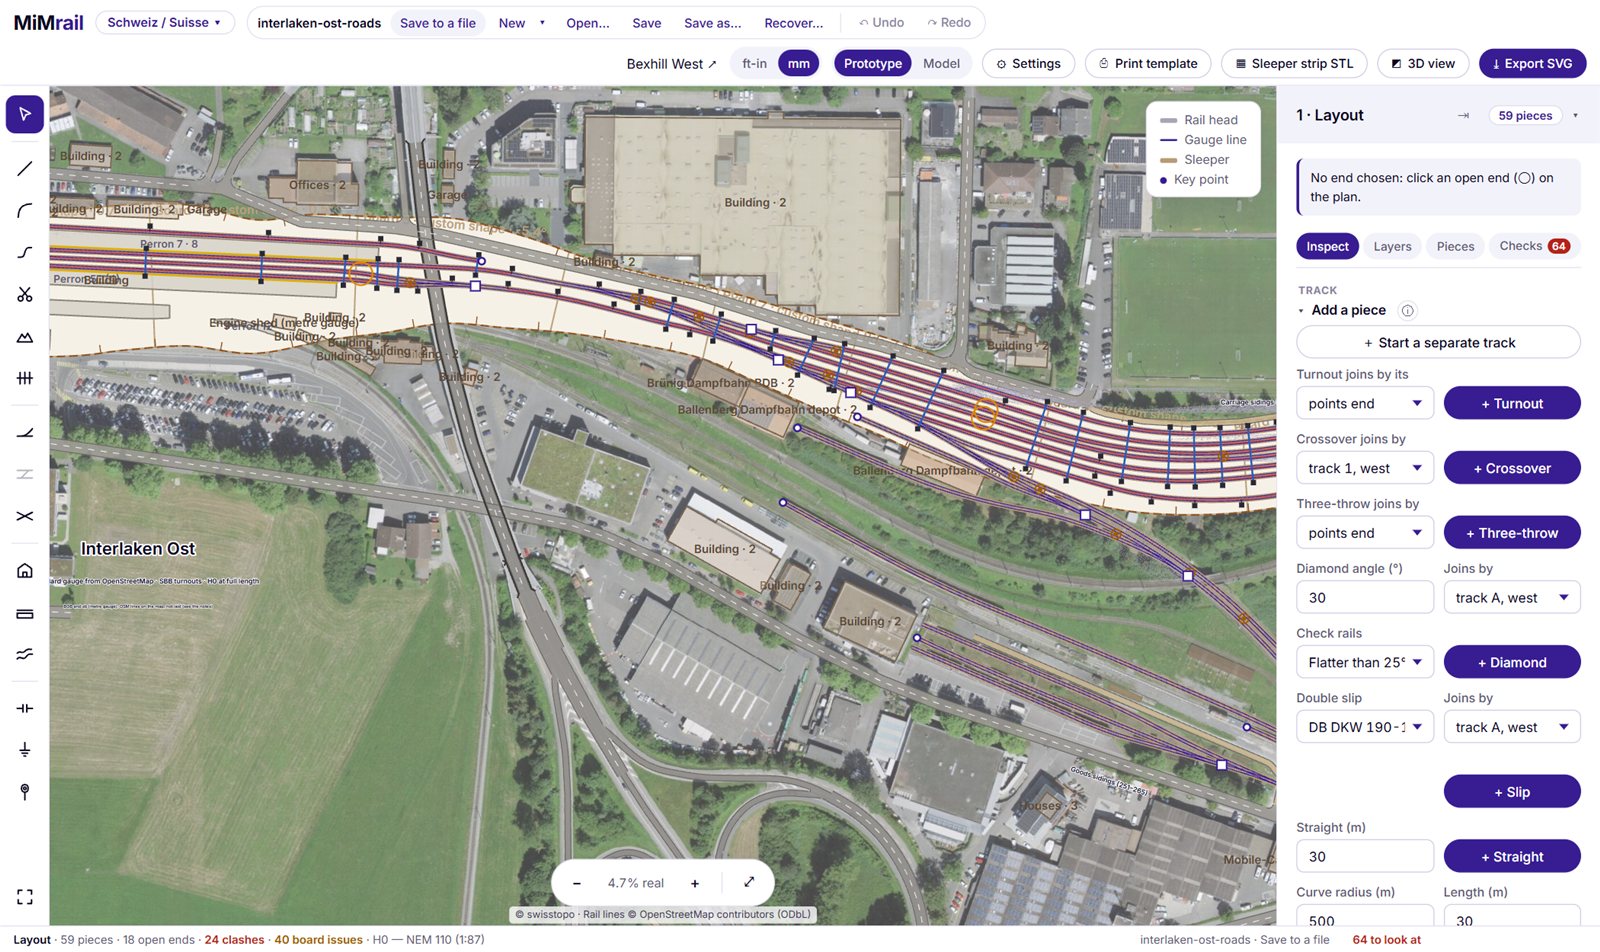
Task: Select the map pin marker tool
Action: pyautogui.click(x=25, y=792)
